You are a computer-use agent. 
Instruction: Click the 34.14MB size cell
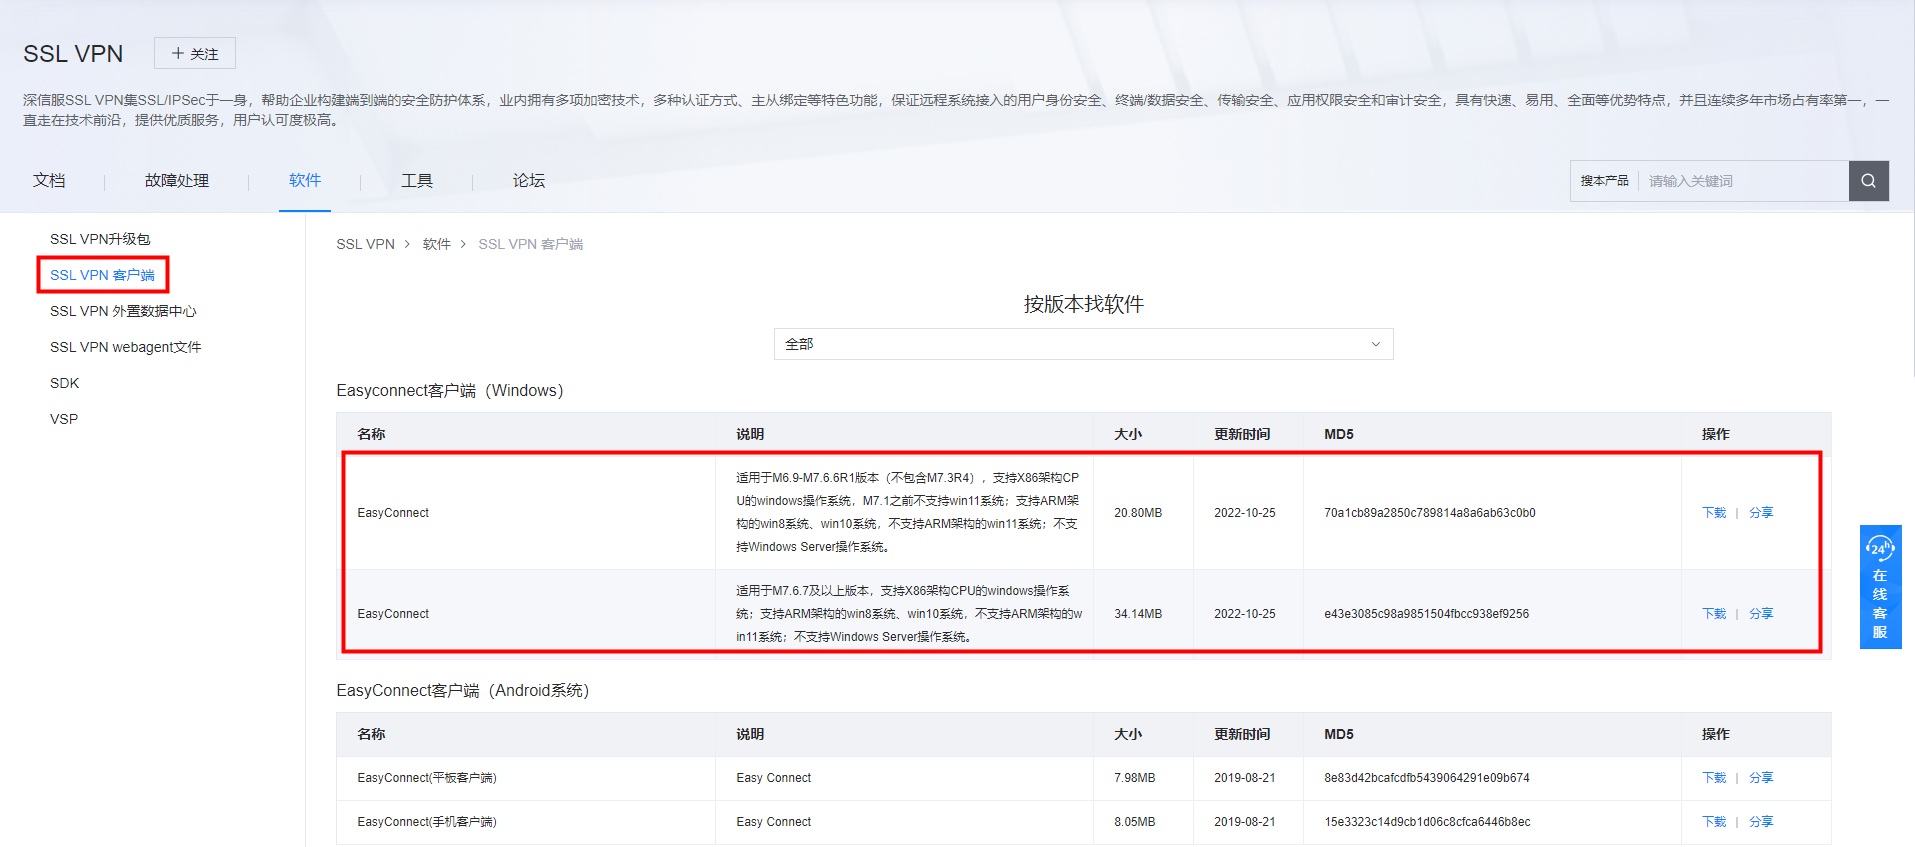1138,614
